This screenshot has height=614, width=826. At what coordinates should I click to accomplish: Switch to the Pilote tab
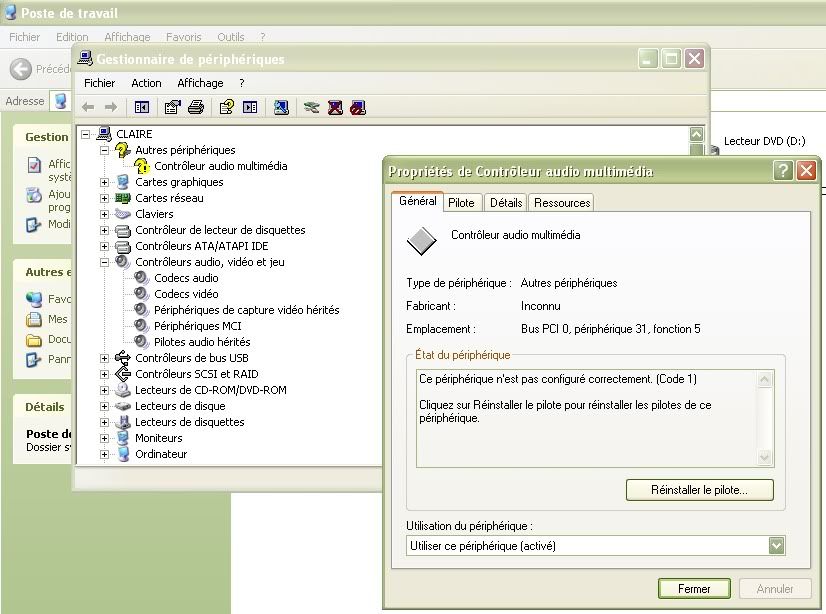pos(461,203)
